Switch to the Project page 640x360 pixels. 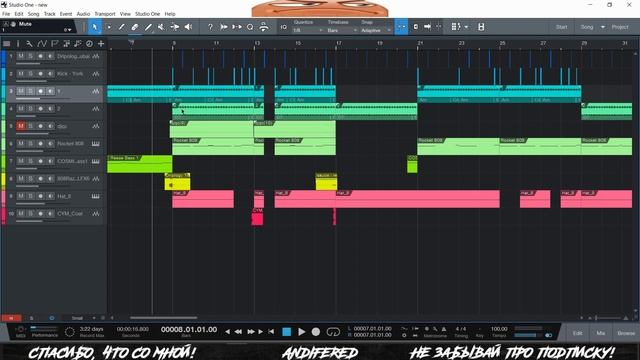point(620,27)
